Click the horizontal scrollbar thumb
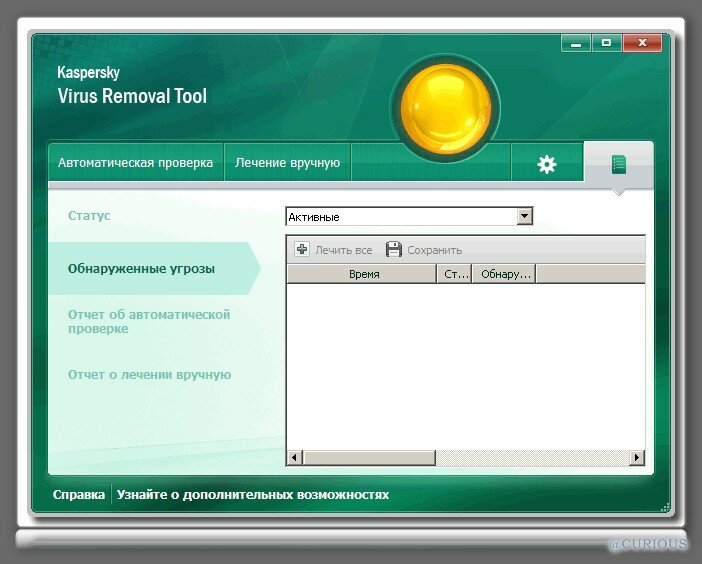702x564 pixels. 369,457
